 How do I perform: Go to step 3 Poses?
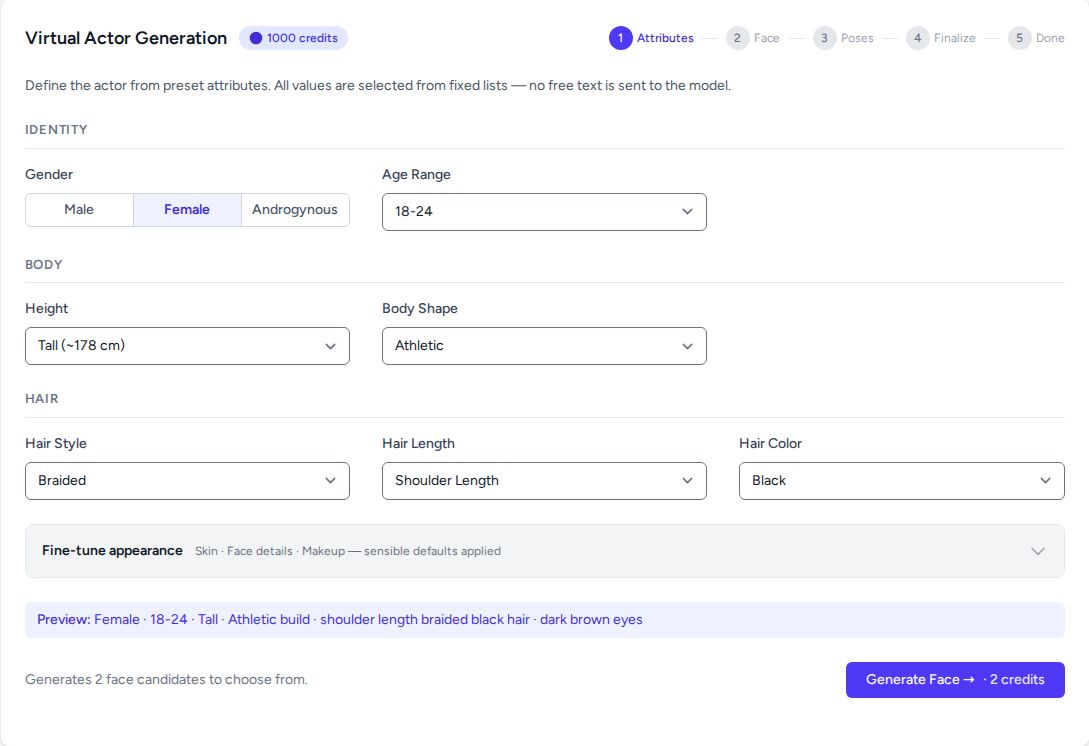click(x=843, y=38)
